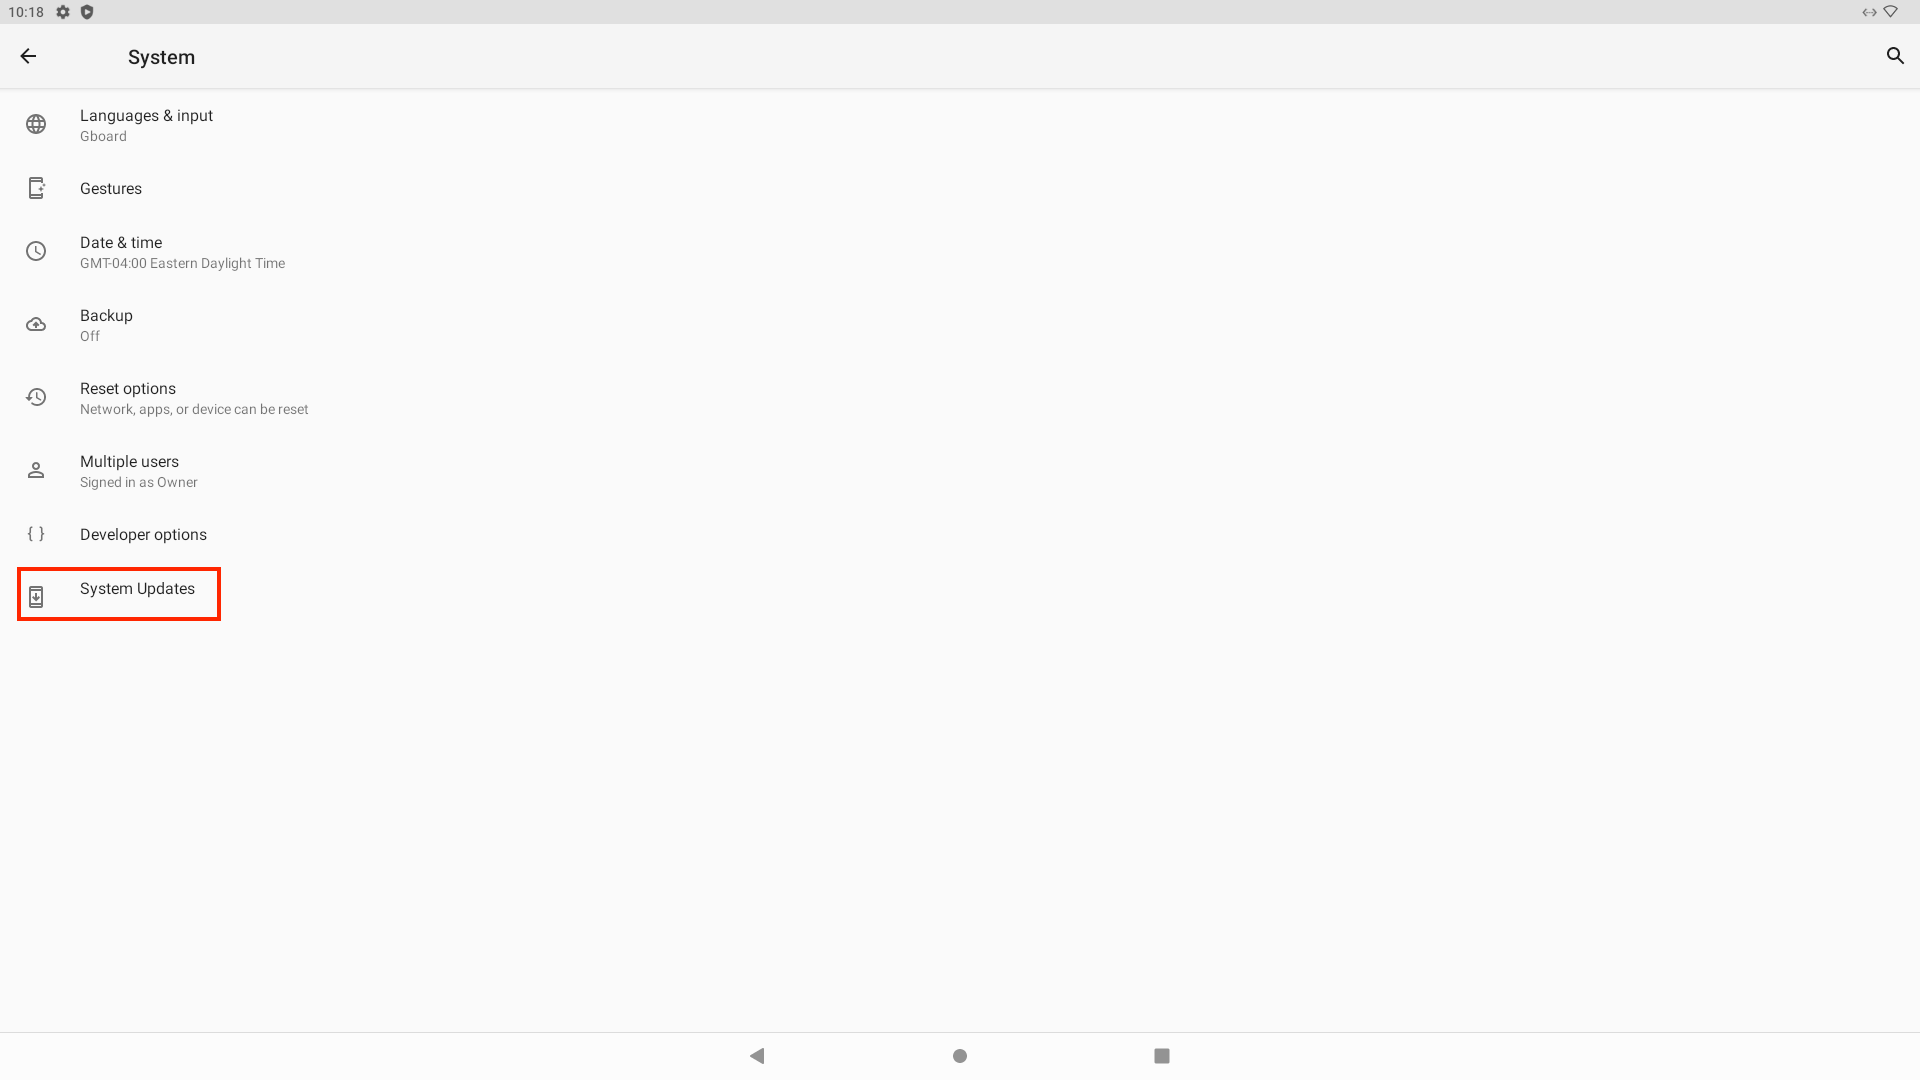The height and width of the screenshot is (1080, 1920).
Task: Toggle Backup on or off
Action: point(105,324)
